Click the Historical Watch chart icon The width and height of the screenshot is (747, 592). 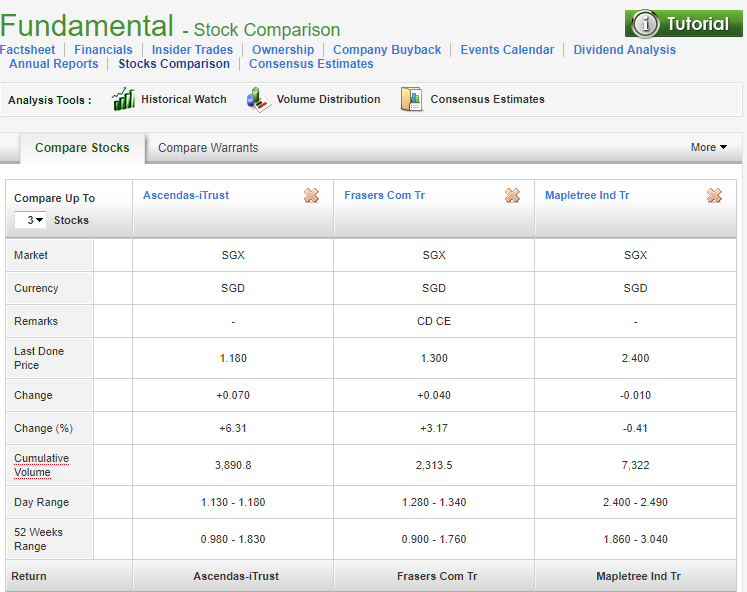123,99
